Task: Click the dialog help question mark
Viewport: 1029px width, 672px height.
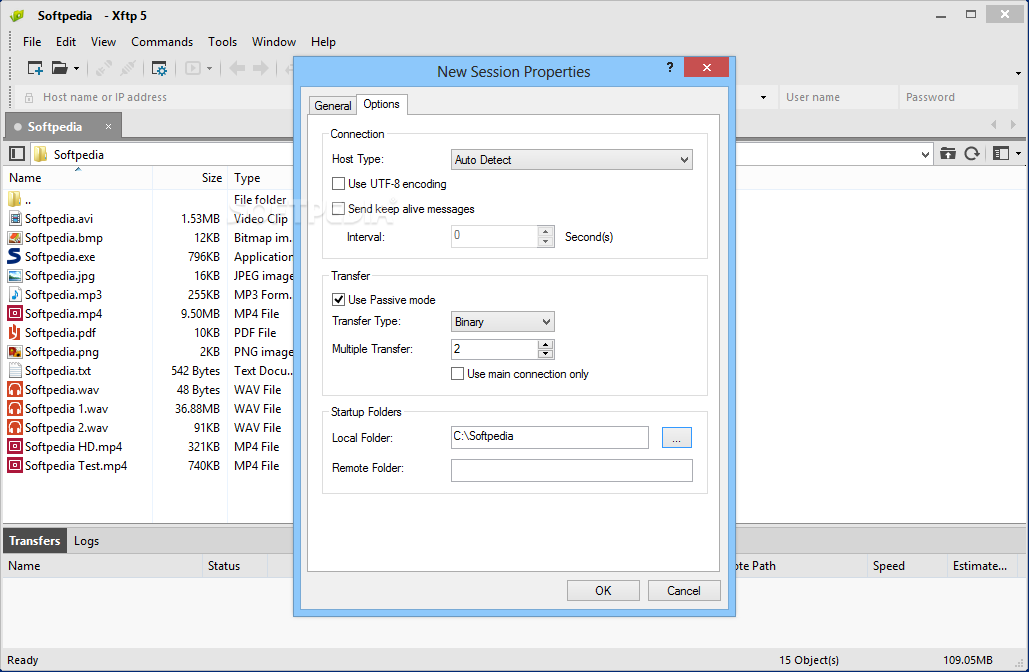Action: 670,67
